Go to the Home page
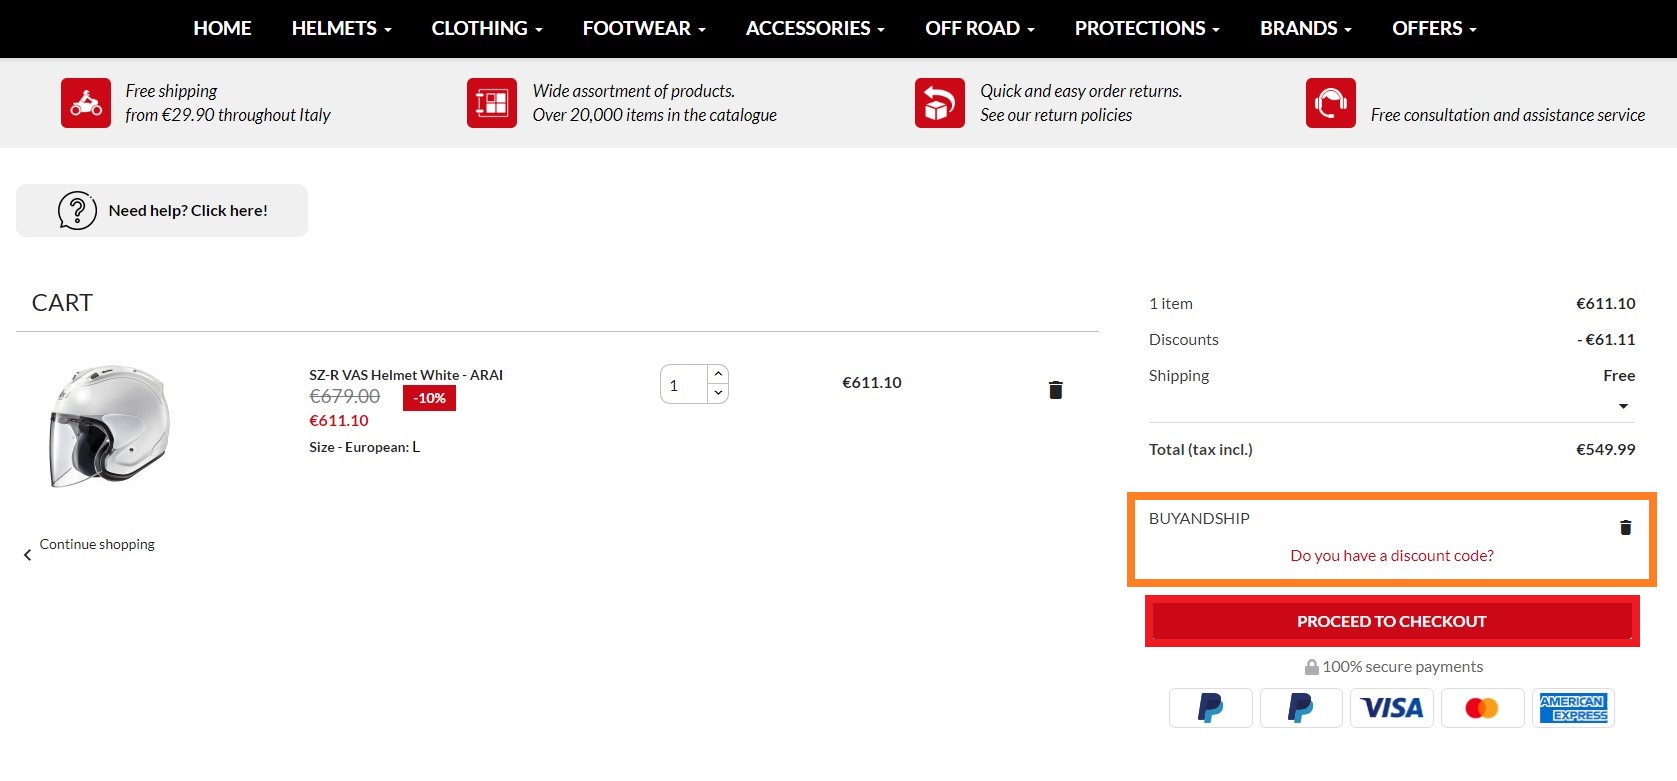 [222, 28]
